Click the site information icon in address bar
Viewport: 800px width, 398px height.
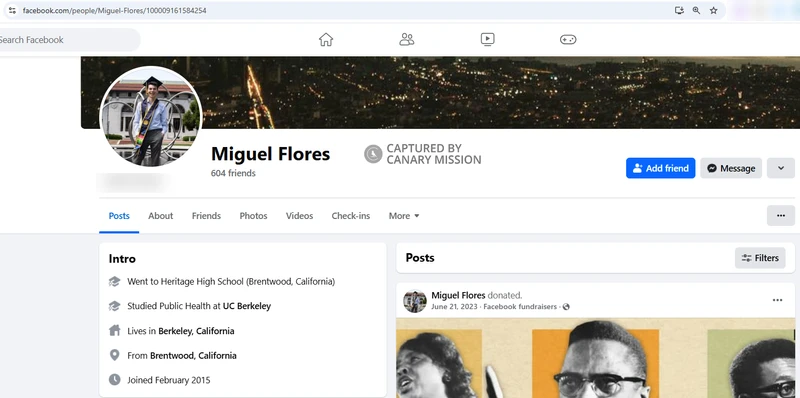tap(12, 10)
